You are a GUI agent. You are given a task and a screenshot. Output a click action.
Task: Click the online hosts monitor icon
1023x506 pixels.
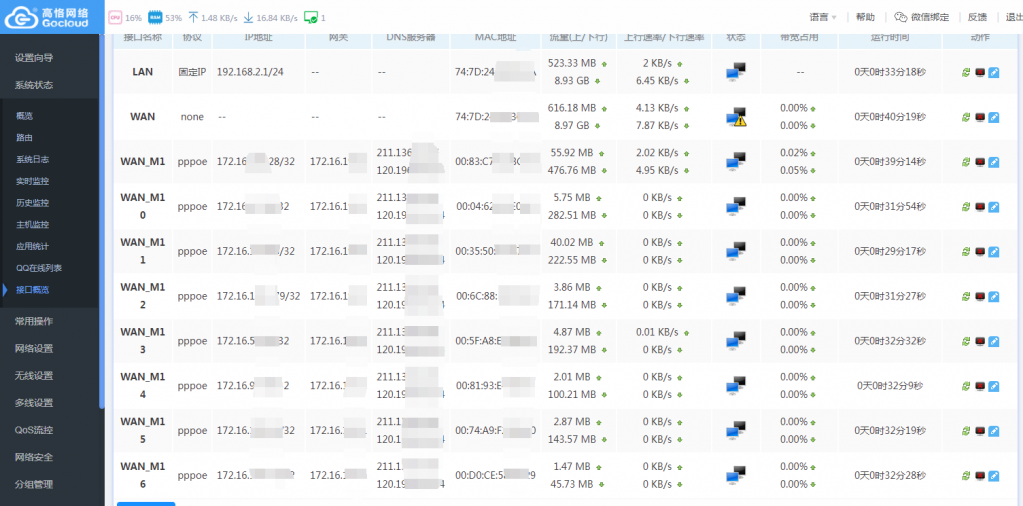tap(311, 18)
